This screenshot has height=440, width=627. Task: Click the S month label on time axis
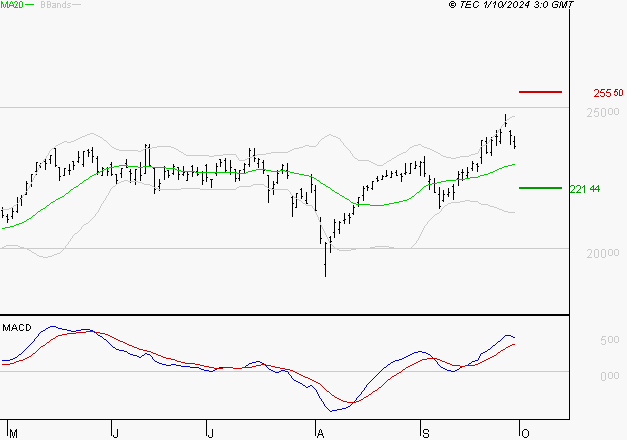[x=426, y=434]
